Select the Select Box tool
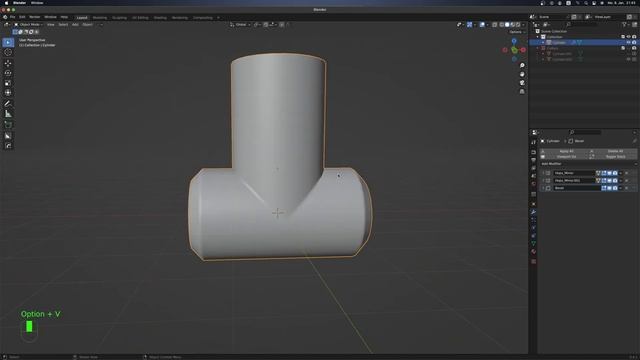 pyautogui.click(x=8, y=42)
